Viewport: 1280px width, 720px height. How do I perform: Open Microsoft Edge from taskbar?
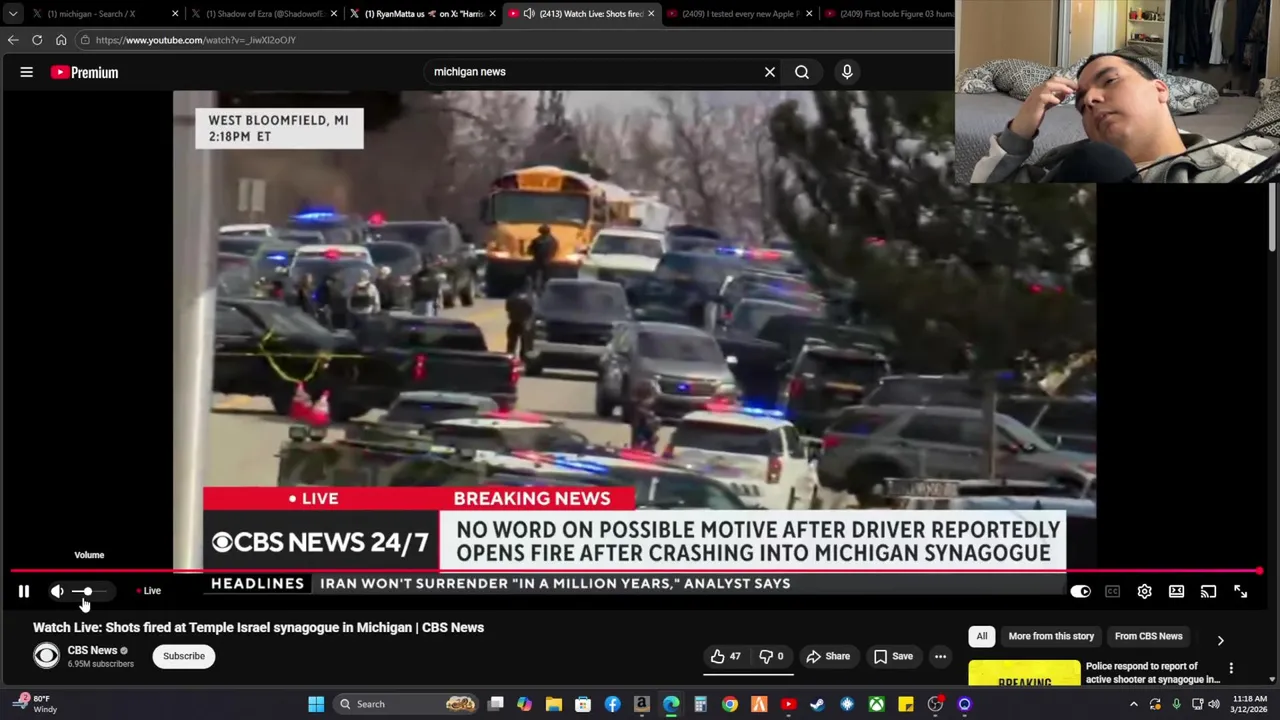tap(671, 704)
